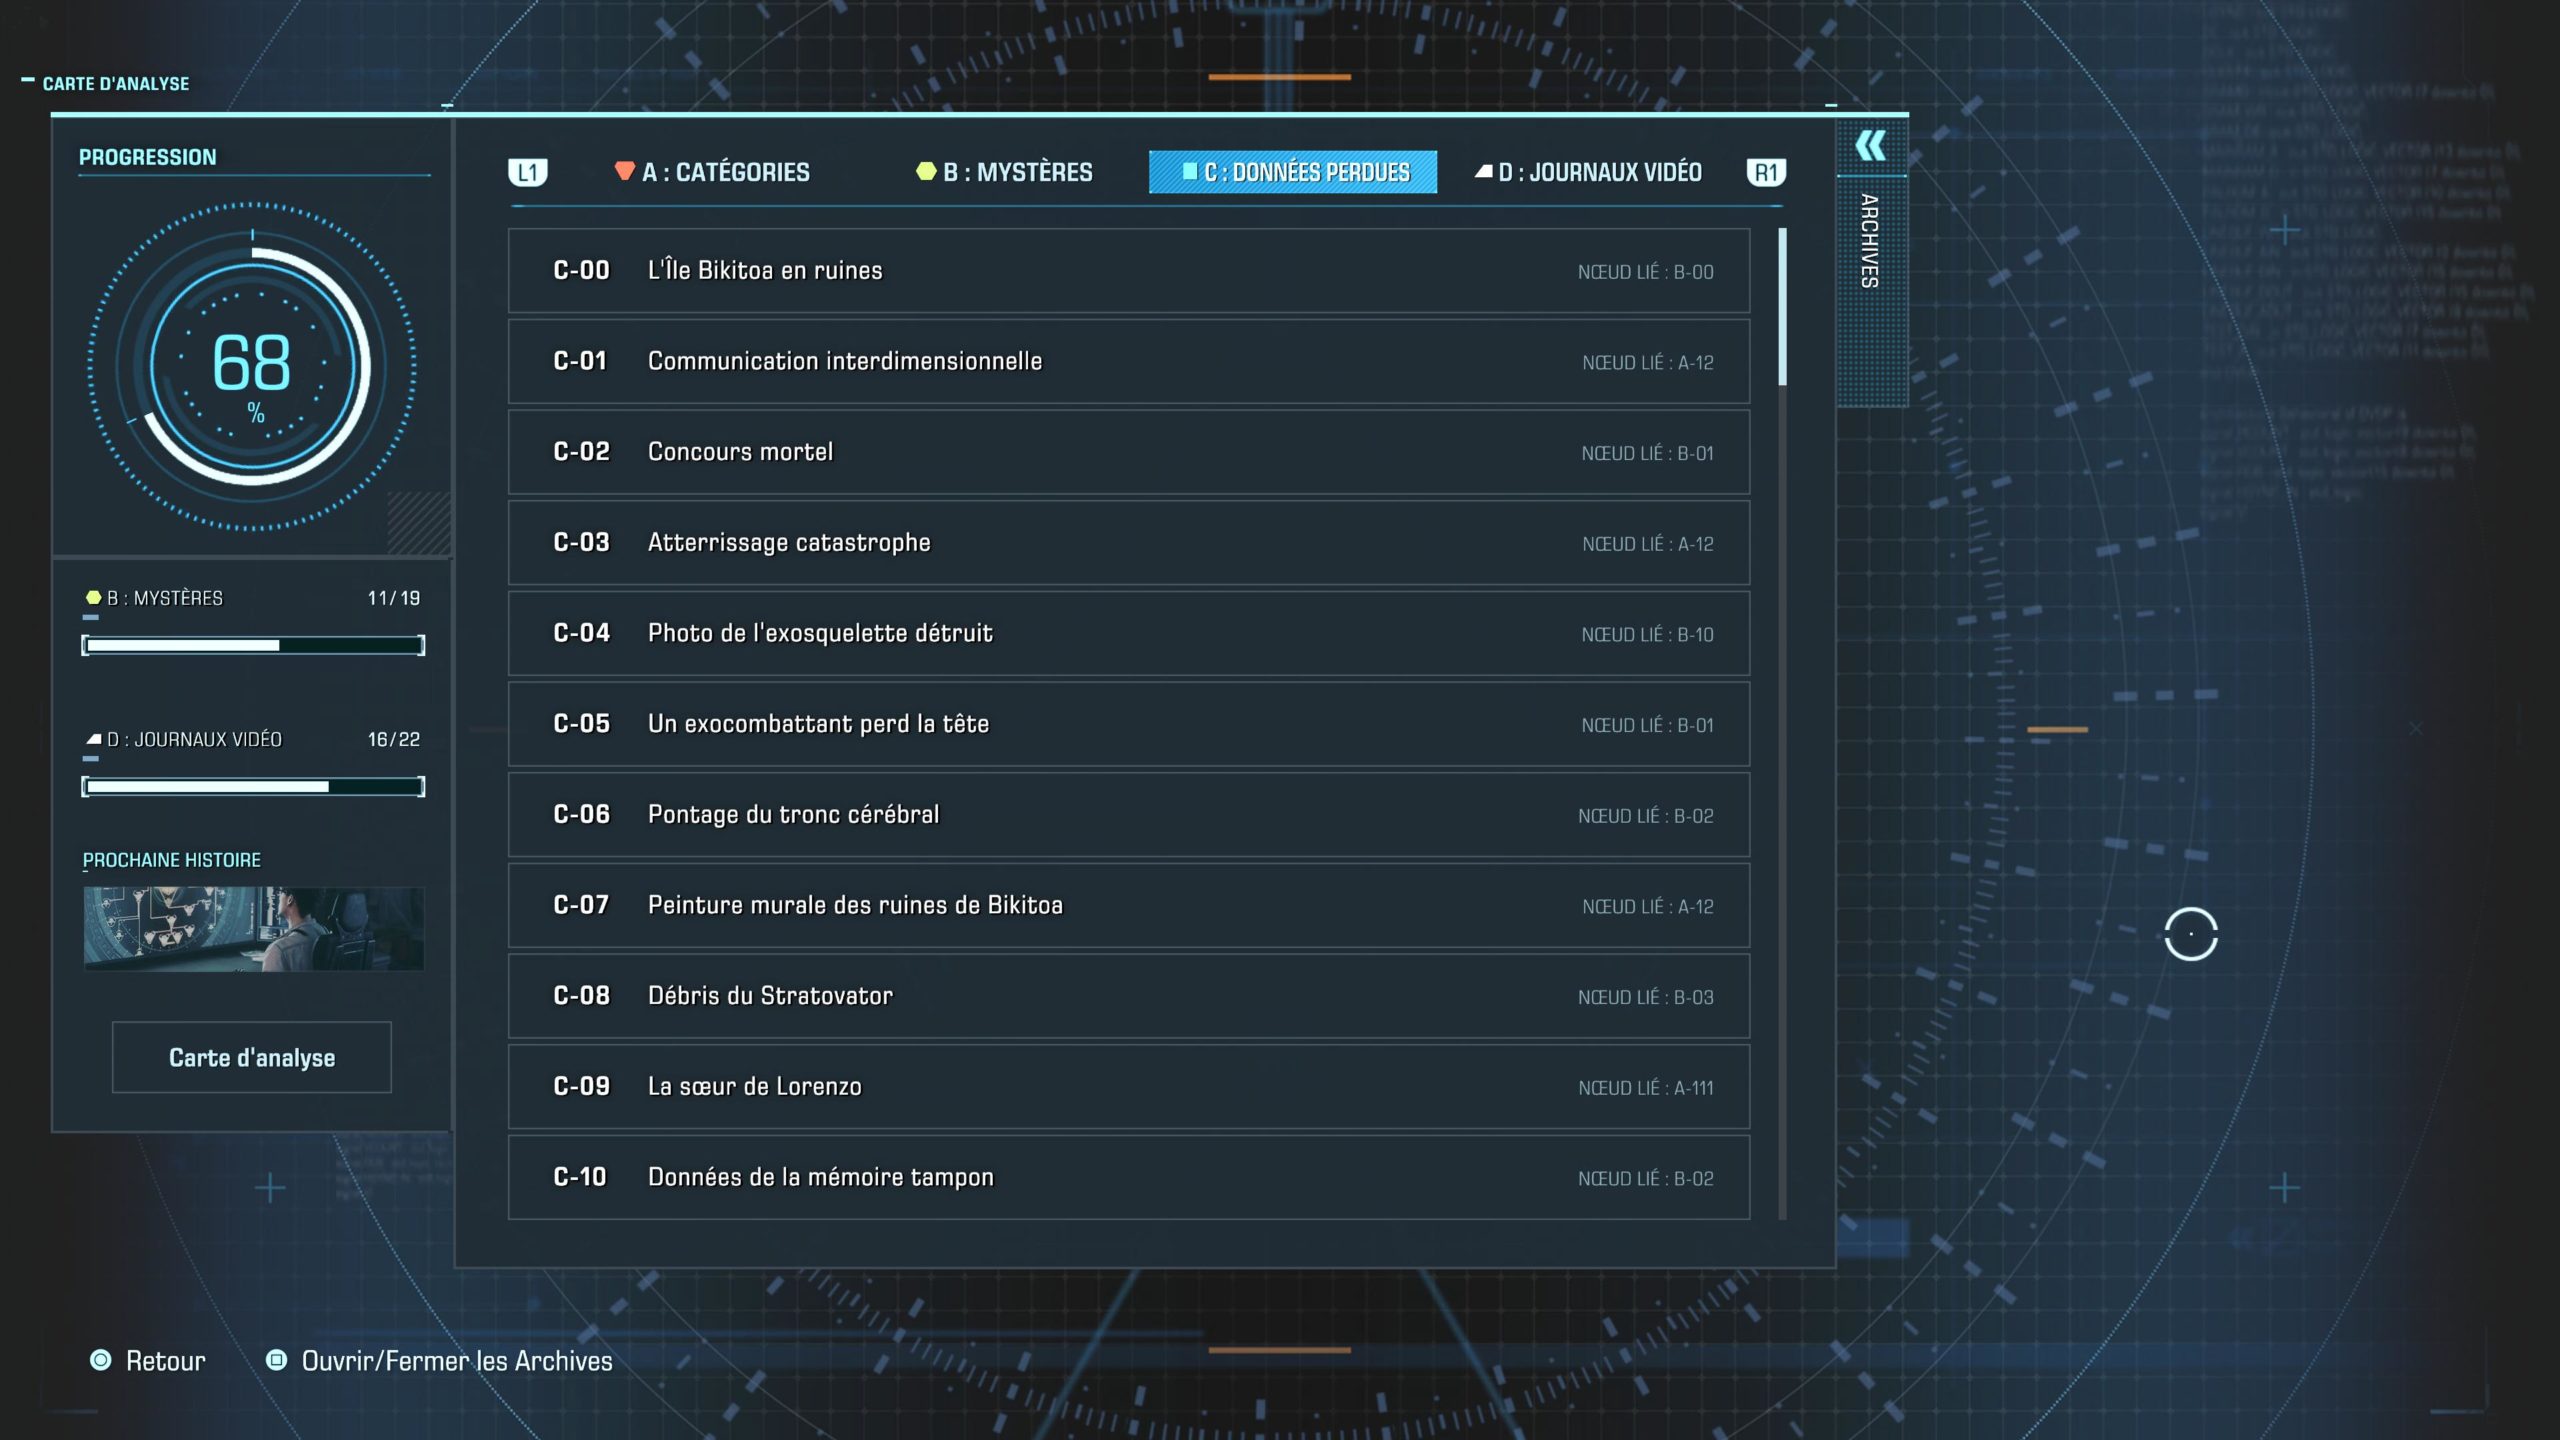Screen dimensions: 2560x1440
Task: Open entry C-05 Un exocombattant perd la tête
Action: 1129,724
